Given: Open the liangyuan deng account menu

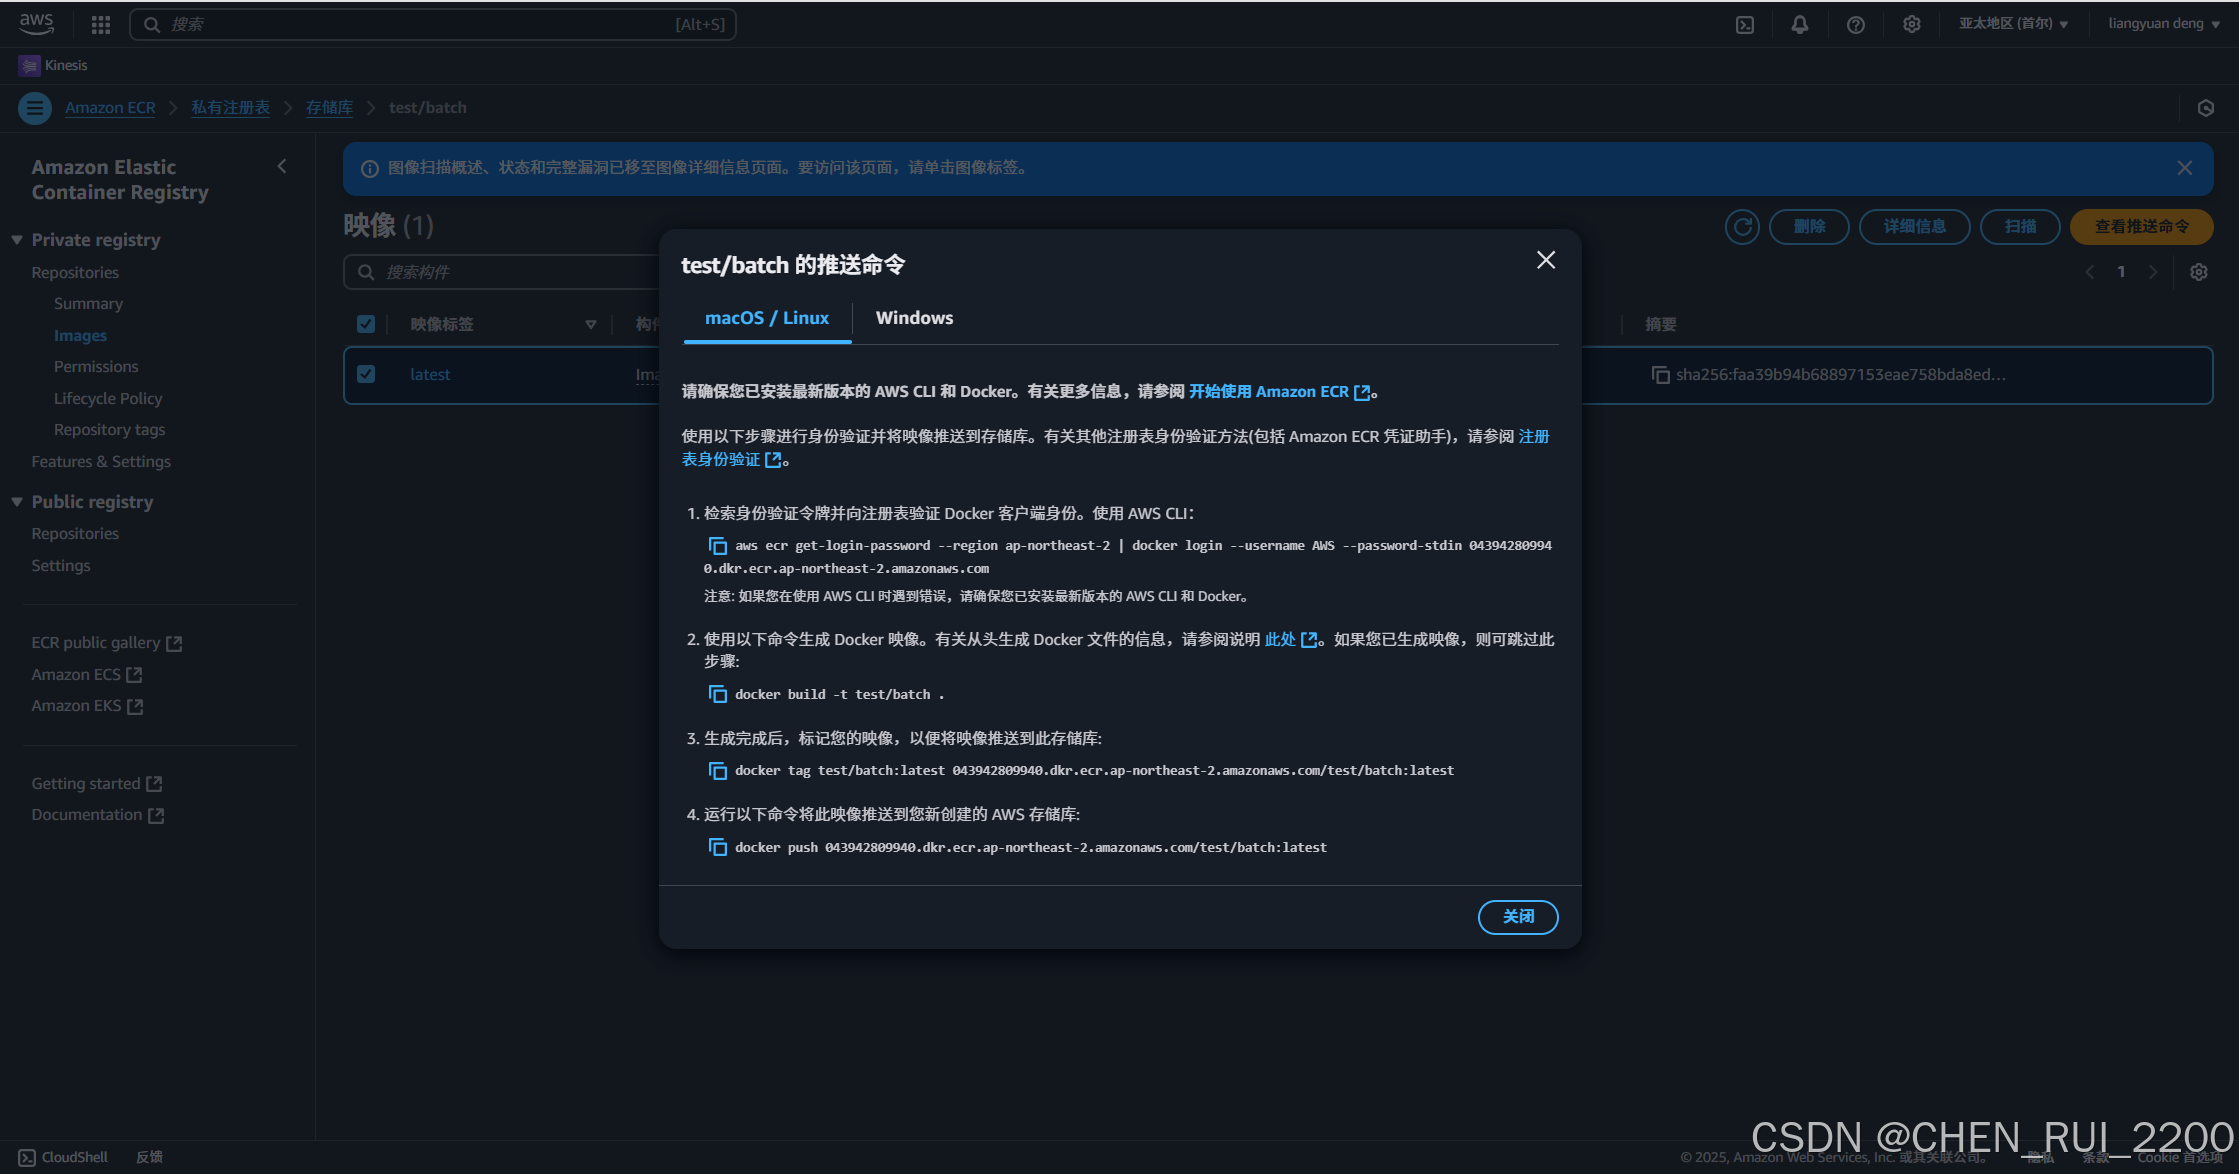Looking at the screenshot, I should coord(2163,24).
